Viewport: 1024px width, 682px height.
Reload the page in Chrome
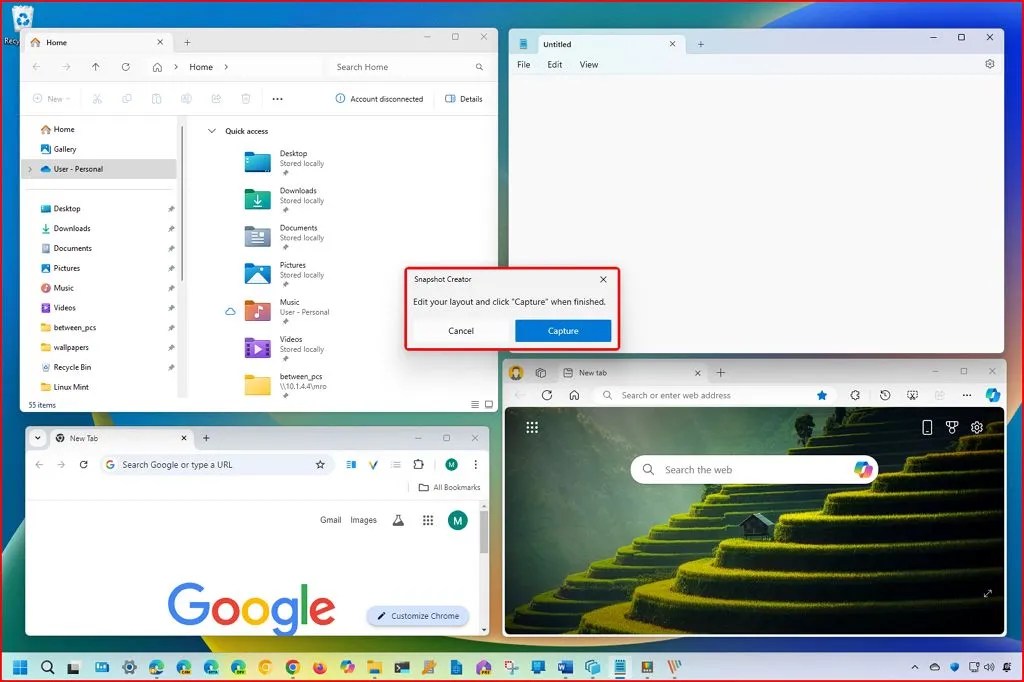(84, 464)
